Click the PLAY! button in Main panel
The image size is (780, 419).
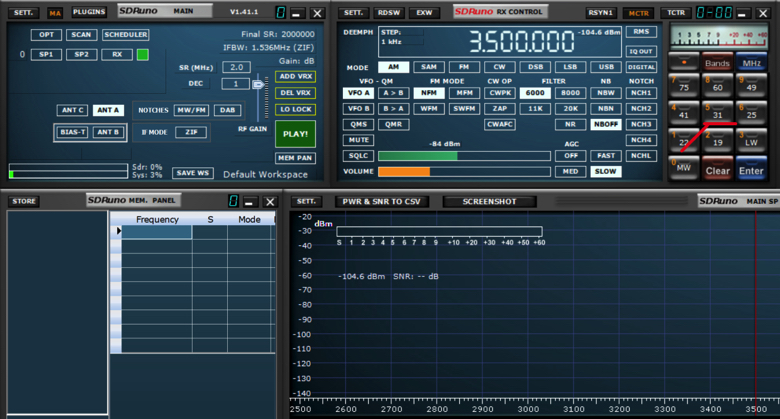[x=295, y=134]
